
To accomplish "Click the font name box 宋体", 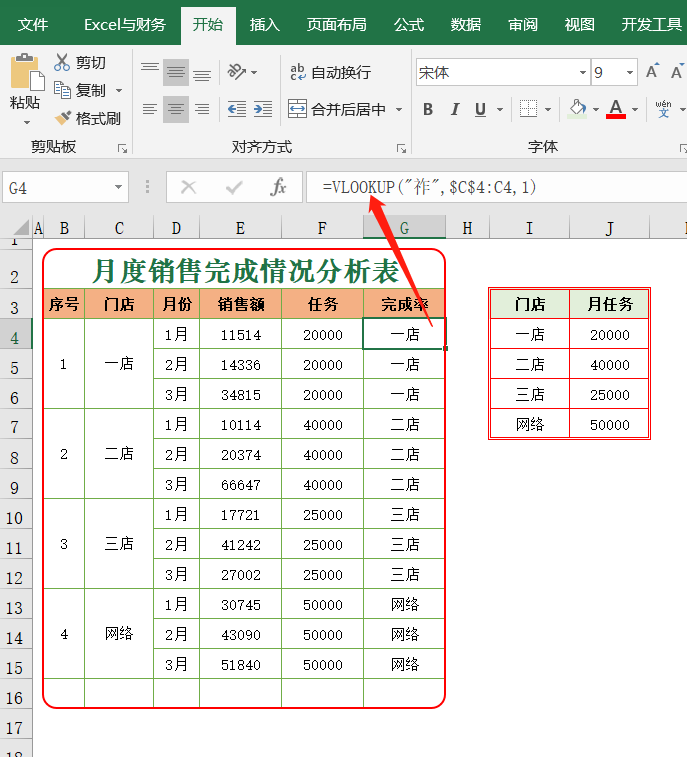I will tap(496, 72).
